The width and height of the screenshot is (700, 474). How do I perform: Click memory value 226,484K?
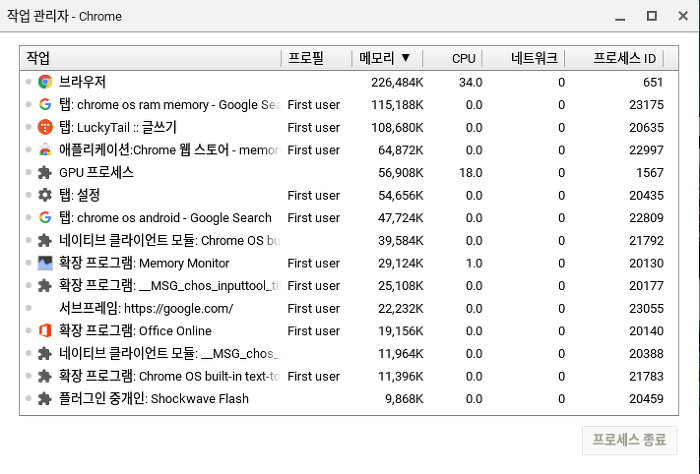[397, 83]
